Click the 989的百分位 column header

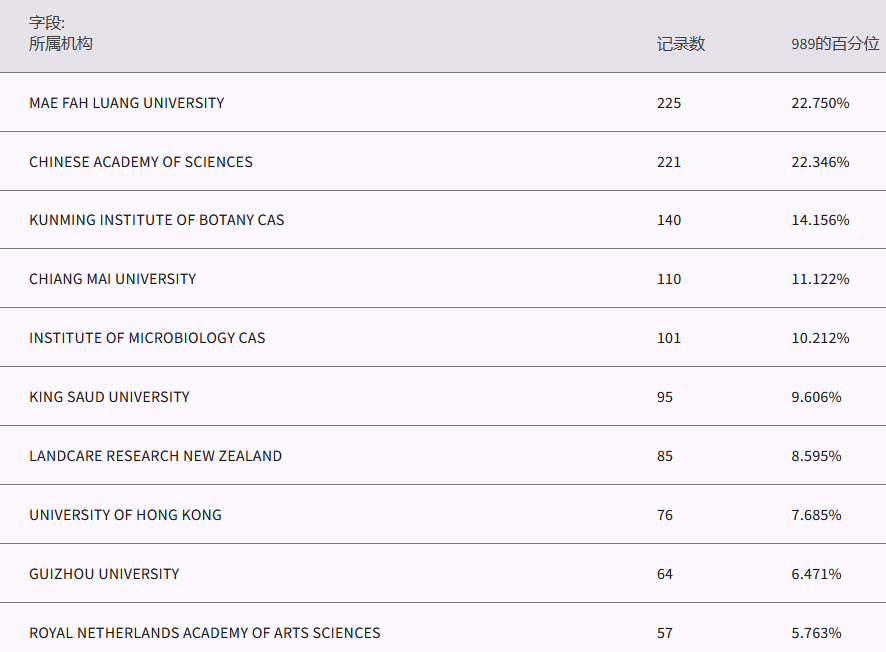pos(835,44)
